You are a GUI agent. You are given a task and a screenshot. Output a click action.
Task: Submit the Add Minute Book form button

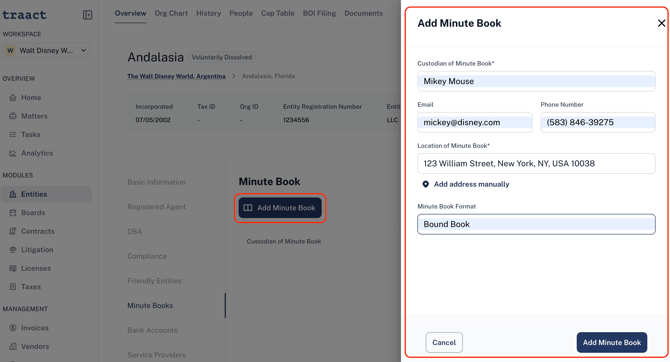[611, 342]
